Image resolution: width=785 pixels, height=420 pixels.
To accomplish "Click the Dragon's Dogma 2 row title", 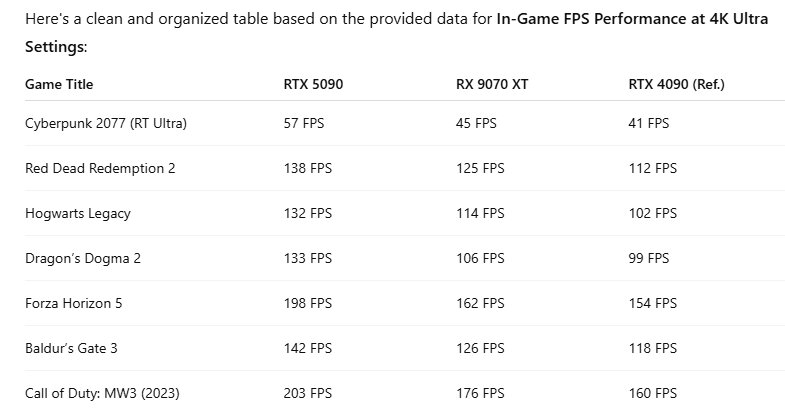I will point(83,258).
